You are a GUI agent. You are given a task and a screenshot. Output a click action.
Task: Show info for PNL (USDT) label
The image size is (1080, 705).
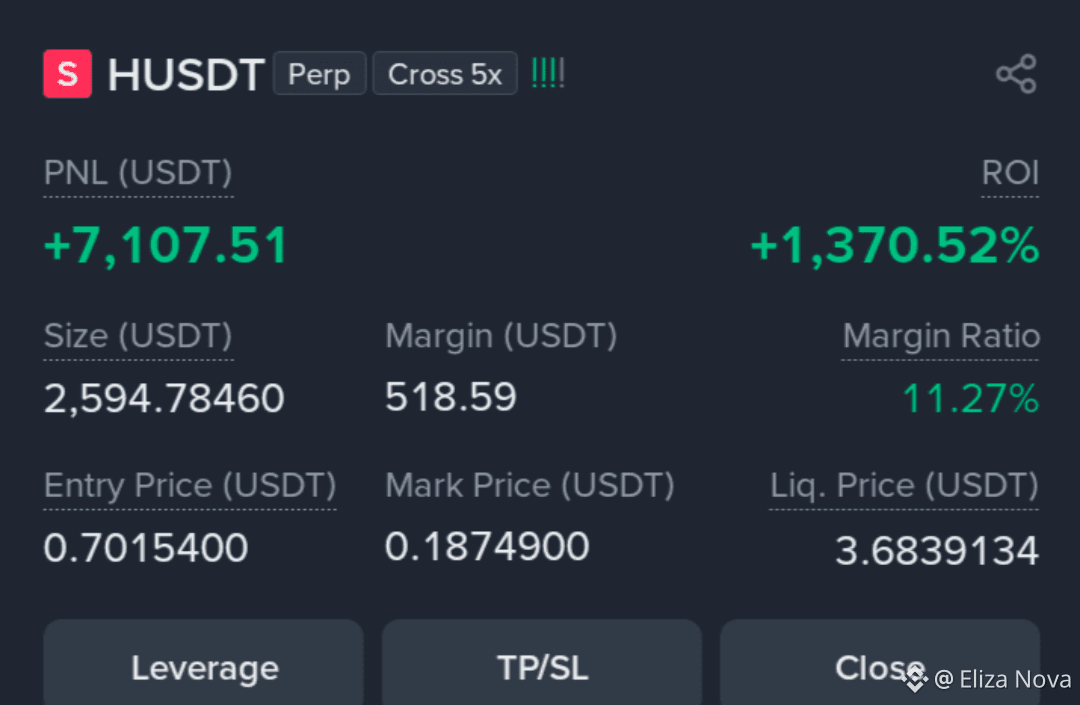pos(138,173)
